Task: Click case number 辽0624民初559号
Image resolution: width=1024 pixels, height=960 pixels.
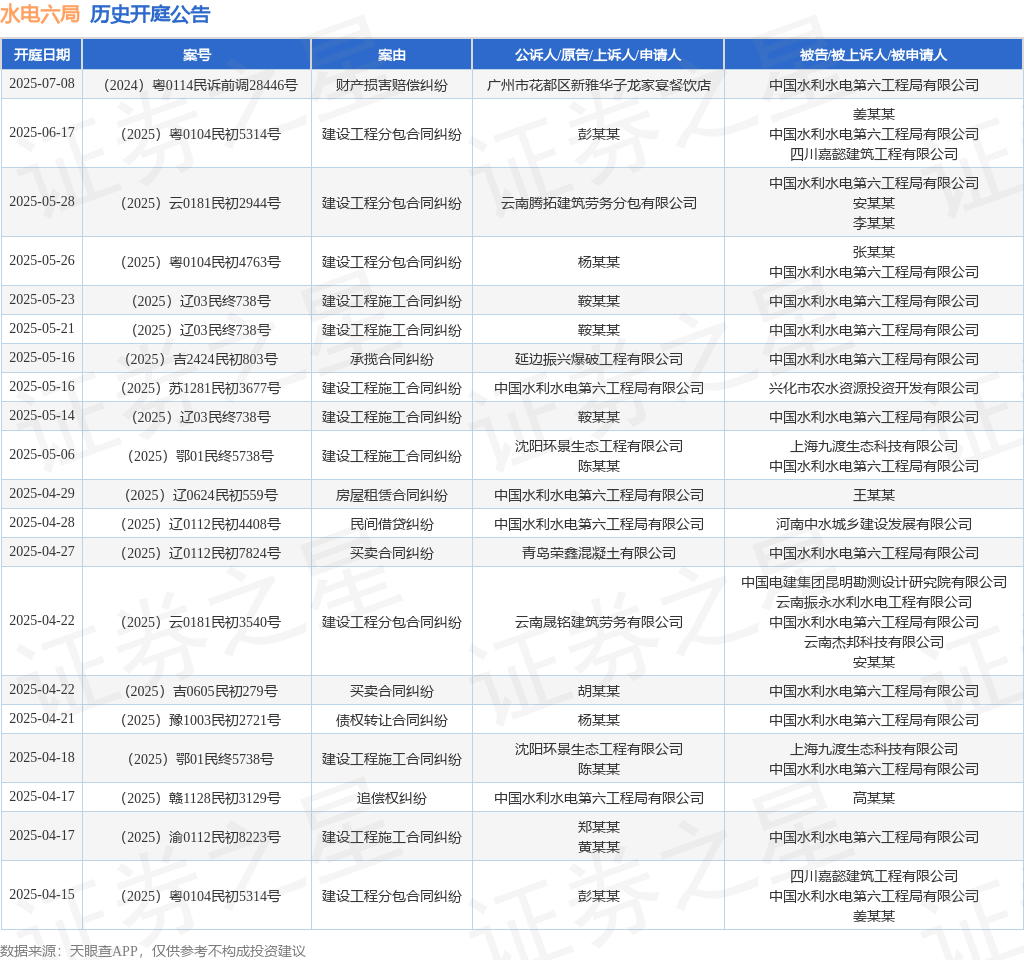Action: (x=200, y=495)
